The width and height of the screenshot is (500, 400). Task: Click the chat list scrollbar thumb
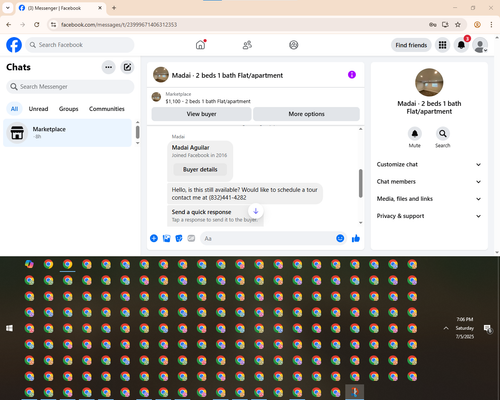137,132
